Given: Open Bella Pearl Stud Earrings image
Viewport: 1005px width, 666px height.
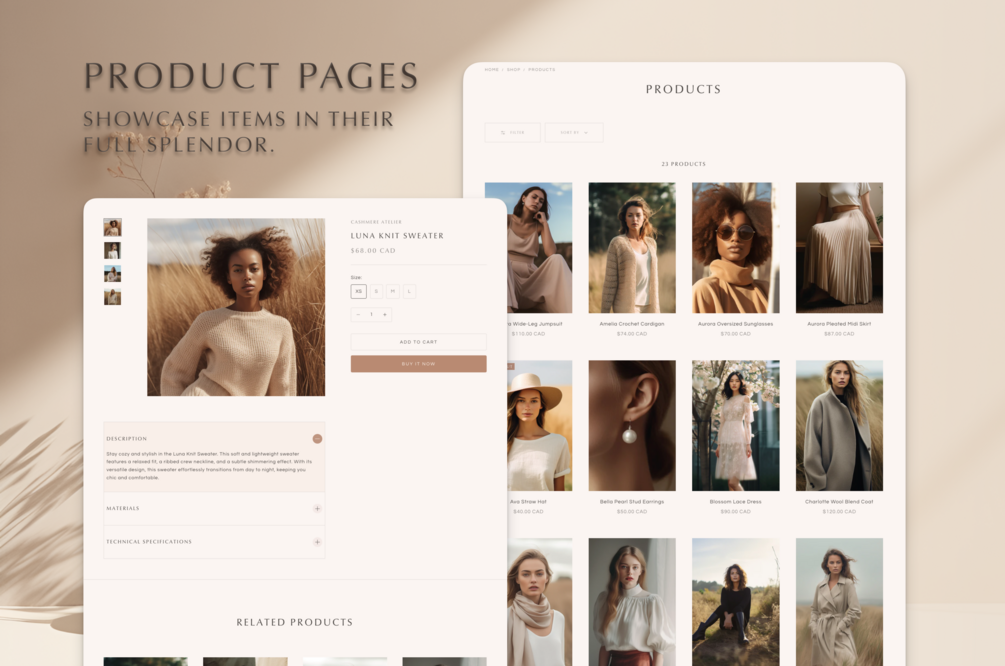Looking at the screenshot, I should pos(632,426).
